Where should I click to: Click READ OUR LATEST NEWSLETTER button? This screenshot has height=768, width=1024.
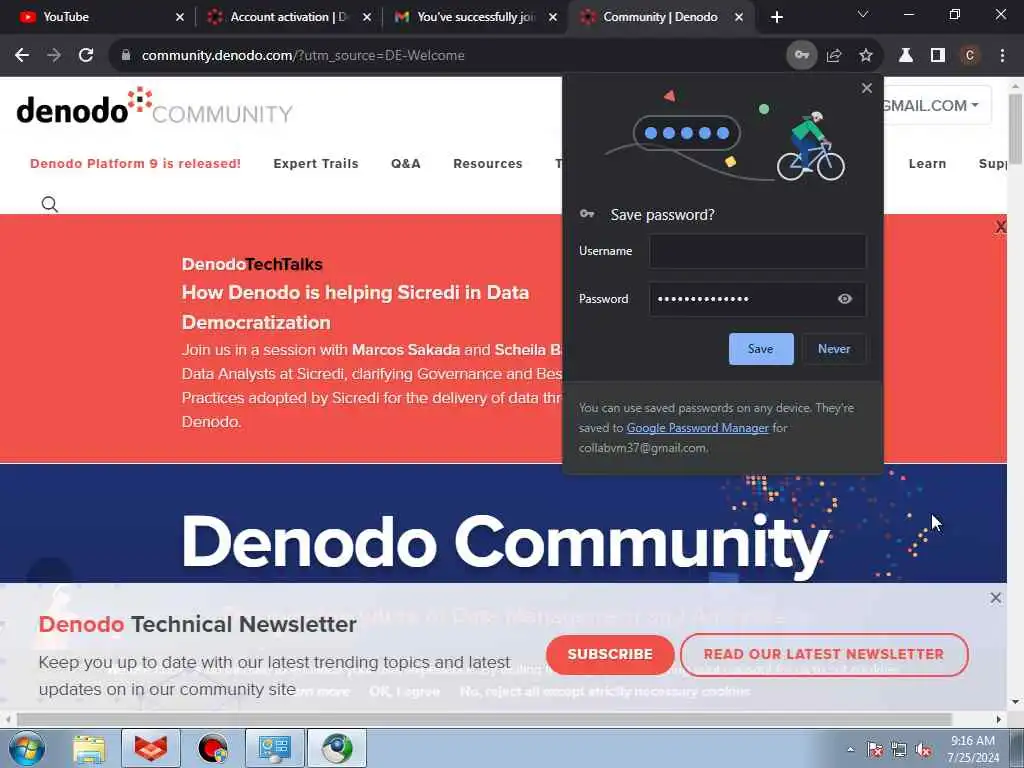pyautogui.click(x=824, y=654)
